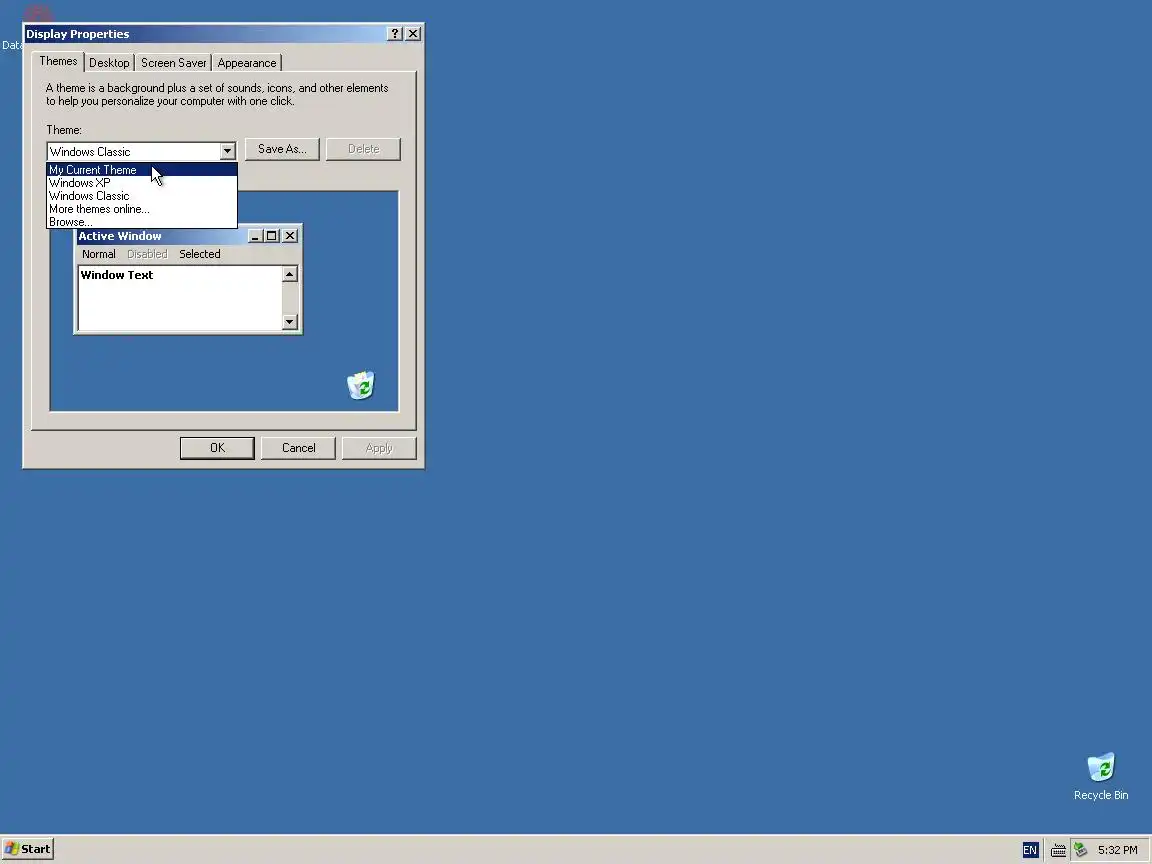Click the Recycle Bin in theme preview
Viewport: 1152px width, 864px height.
(361, 385)
